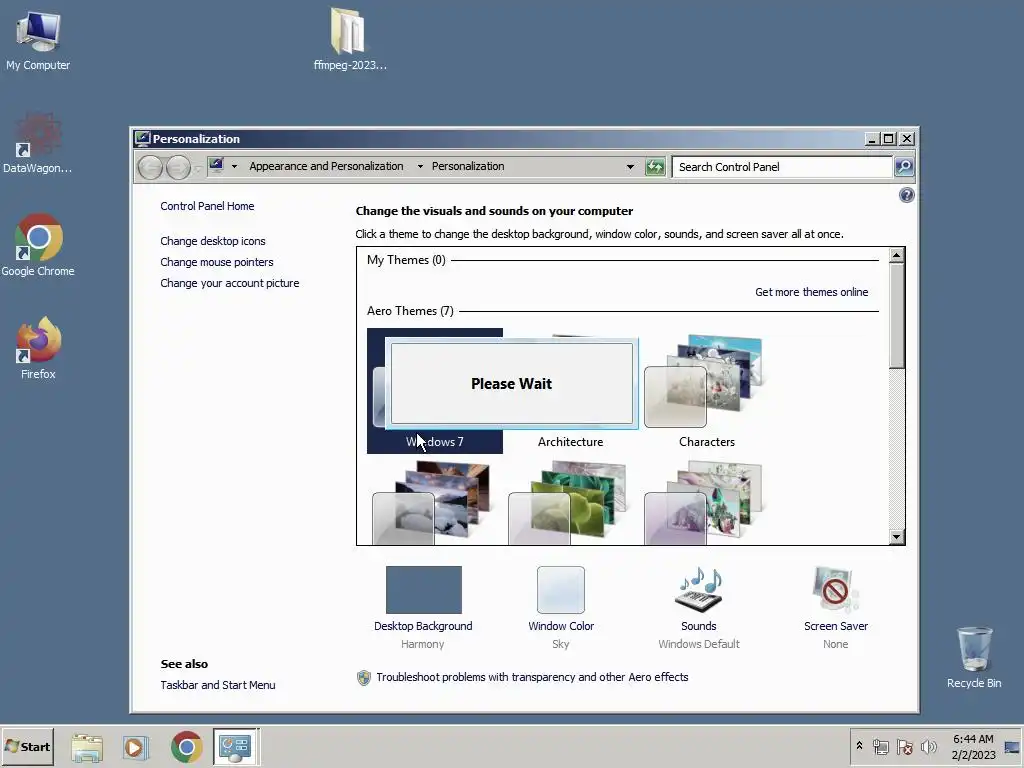1024x768 pixels.
Task: Click the themes list scrollbar thumb
Action: (x=897, y=316)
